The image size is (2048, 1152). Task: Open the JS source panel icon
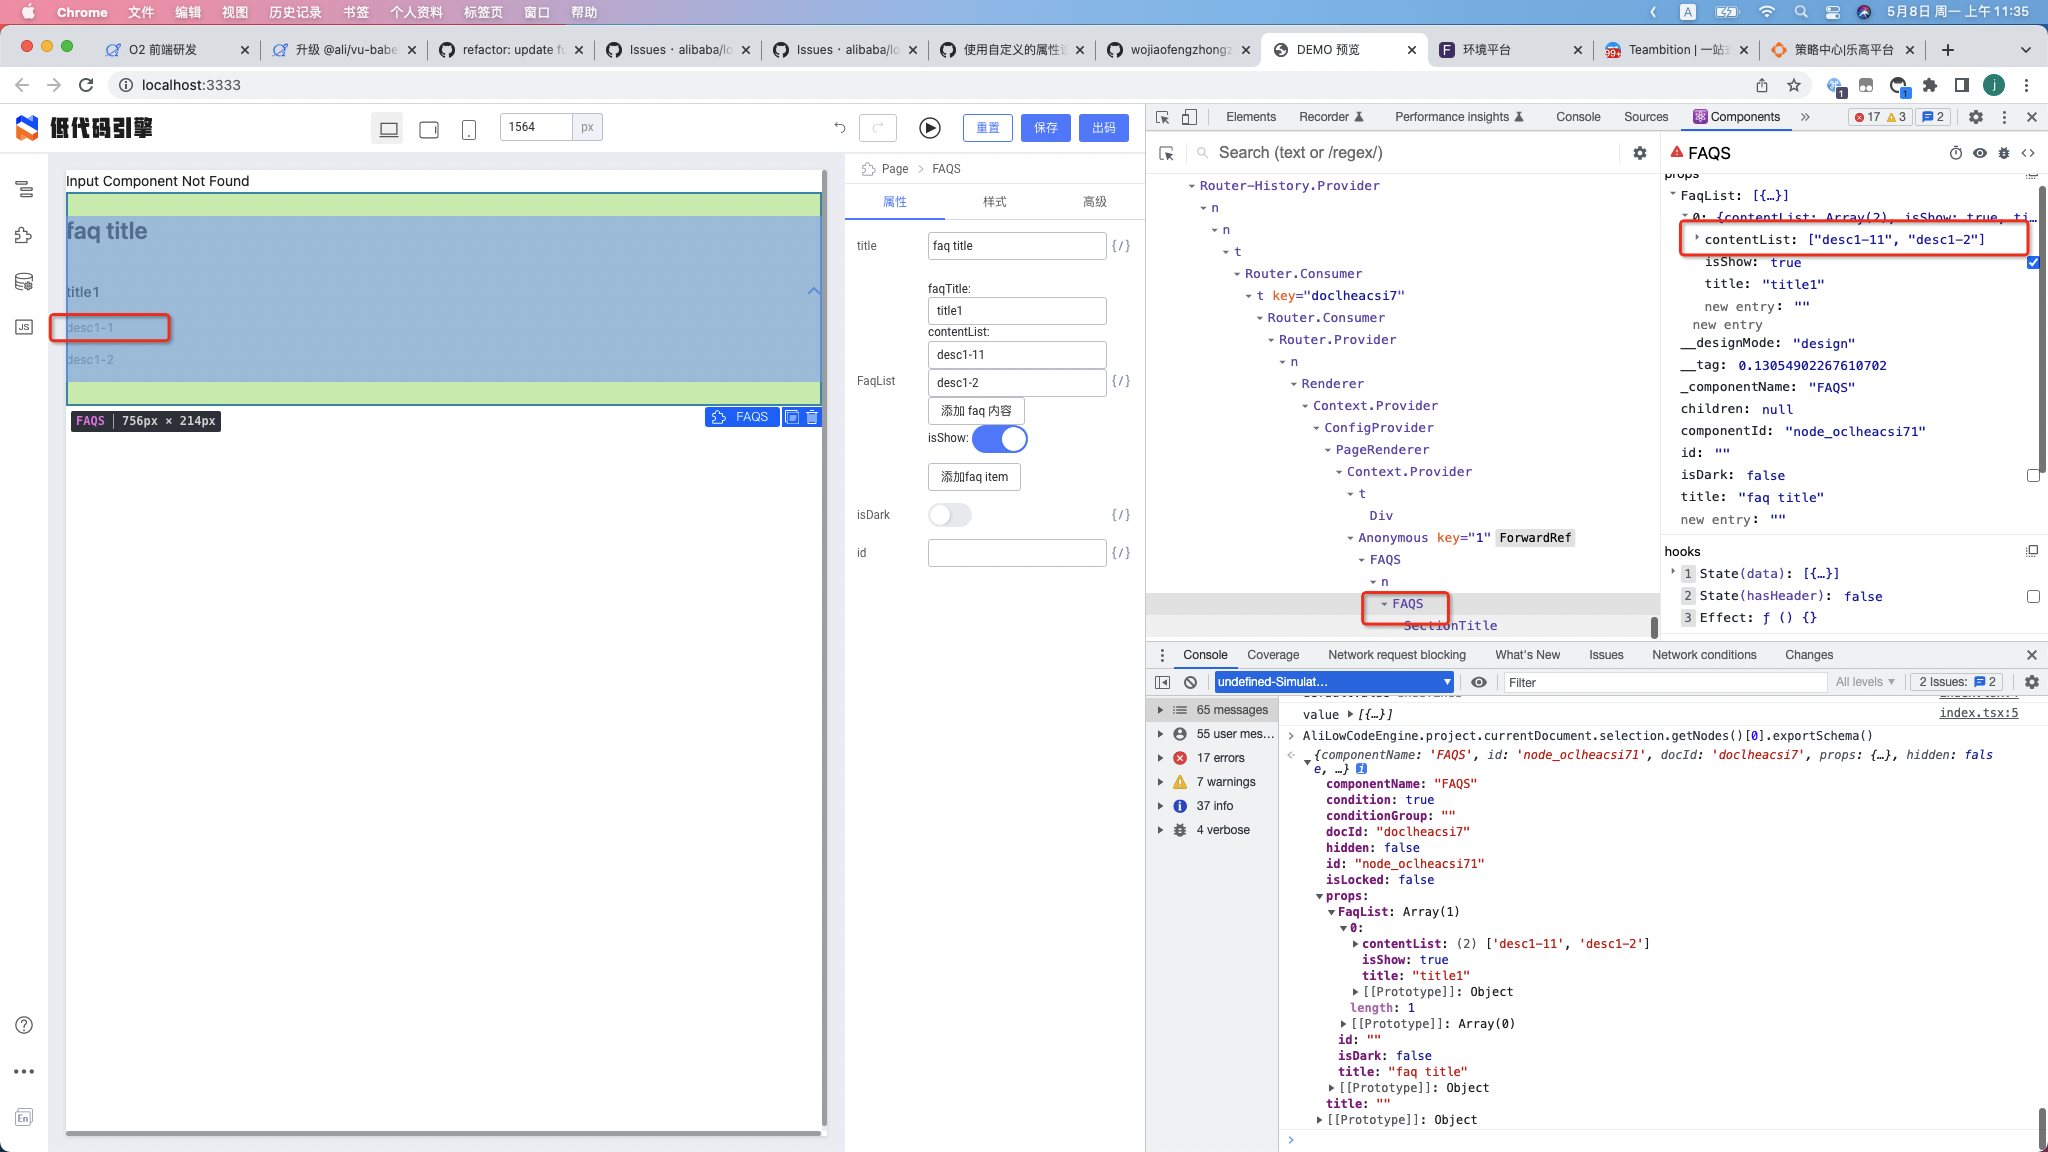pos(24,327)
